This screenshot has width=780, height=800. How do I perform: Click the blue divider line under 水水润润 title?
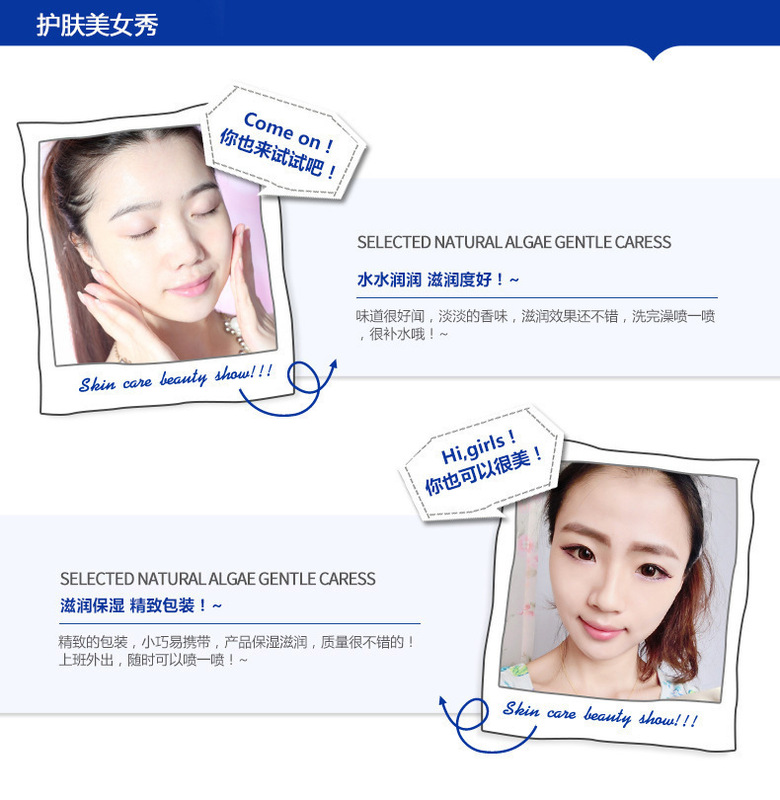(537, 297)
